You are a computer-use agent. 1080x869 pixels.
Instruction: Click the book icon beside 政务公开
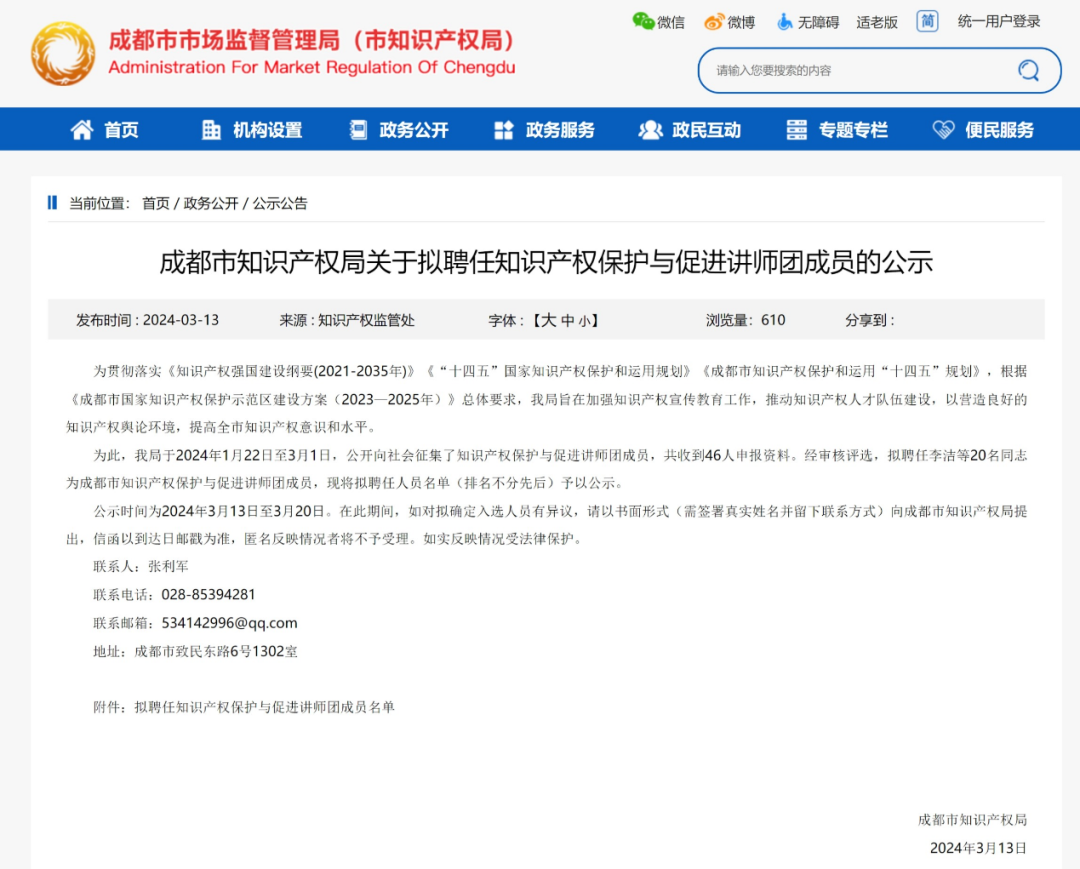point(356,129)
